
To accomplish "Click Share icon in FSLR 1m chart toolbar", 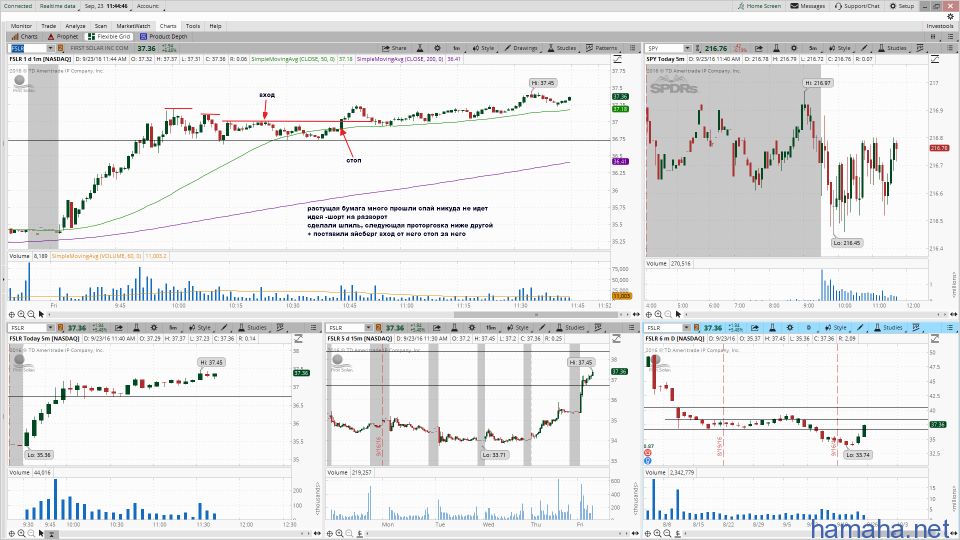I will [394, 48].
